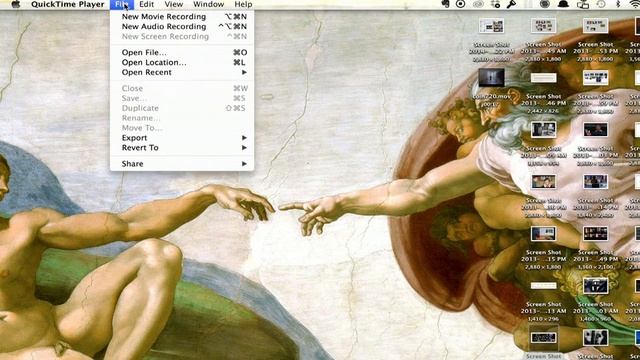
Task: Open the Window menu
Action: pos(208,4)
